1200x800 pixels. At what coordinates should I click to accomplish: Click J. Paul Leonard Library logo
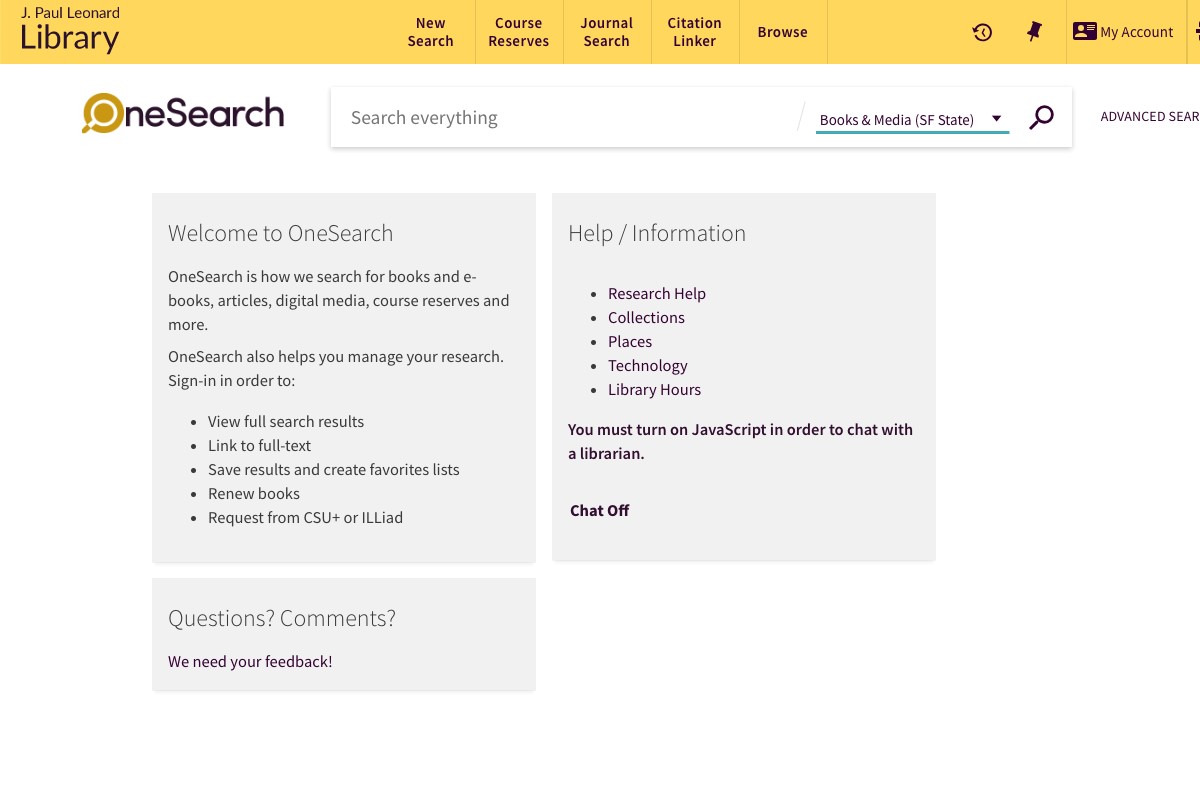[x=70, y=30]
